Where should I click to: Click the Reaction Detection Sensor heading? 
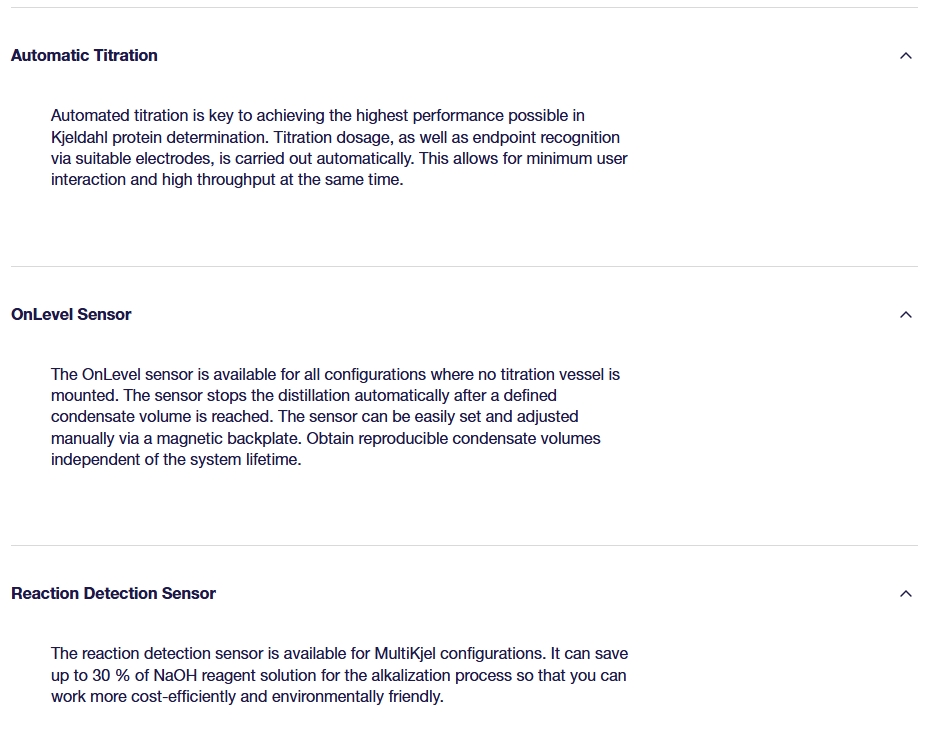(113, 594)
